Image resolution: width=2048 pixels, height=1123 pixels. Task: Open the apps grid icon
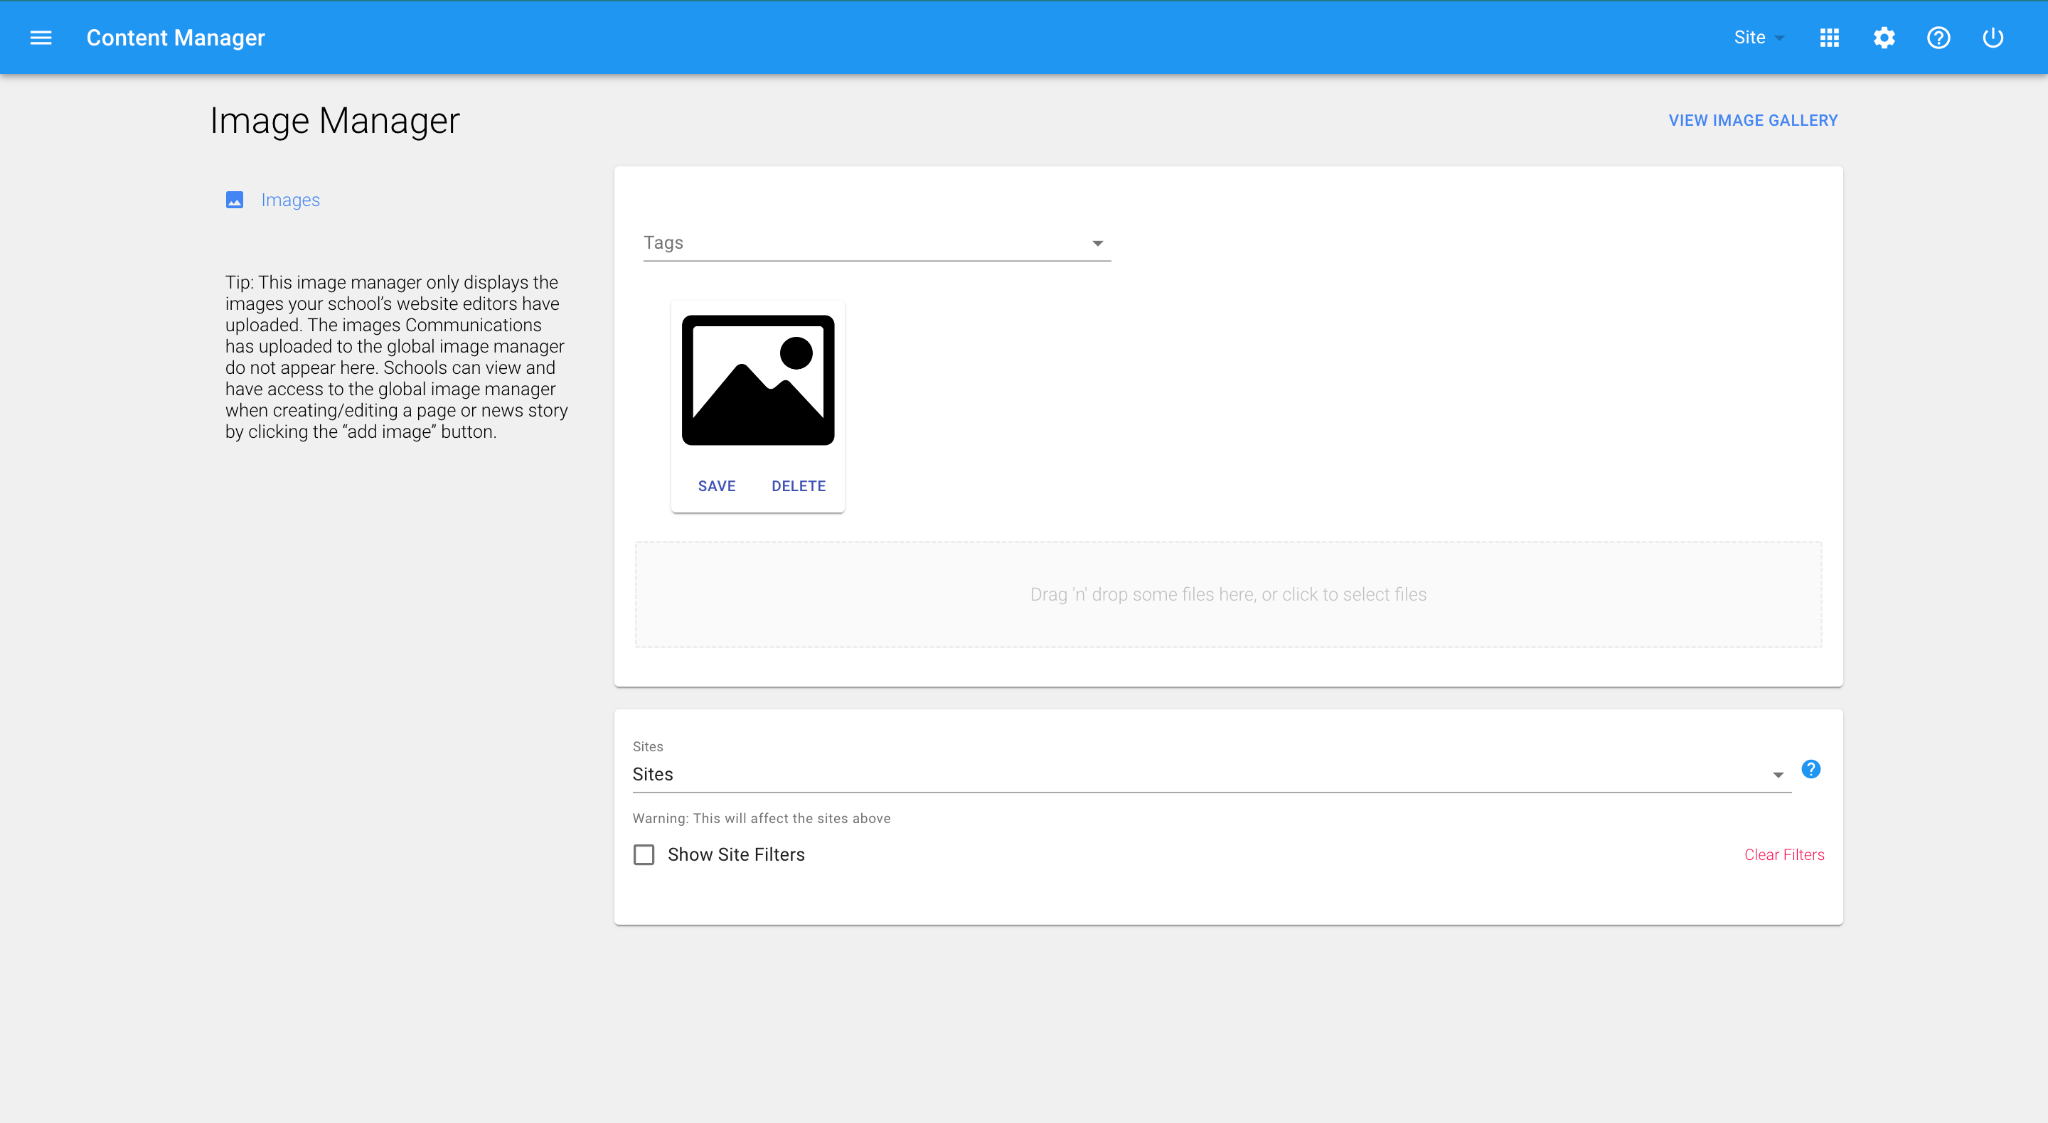click(x=1829, y=38)
